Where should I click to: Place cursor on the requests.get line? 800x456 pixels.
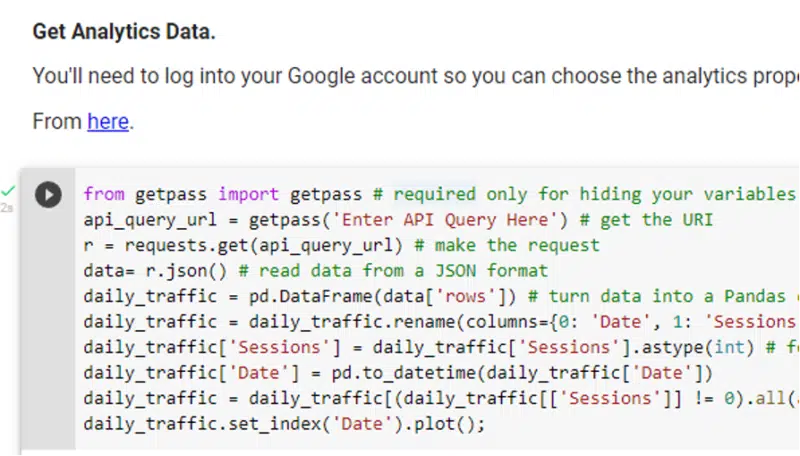point(250,245)
